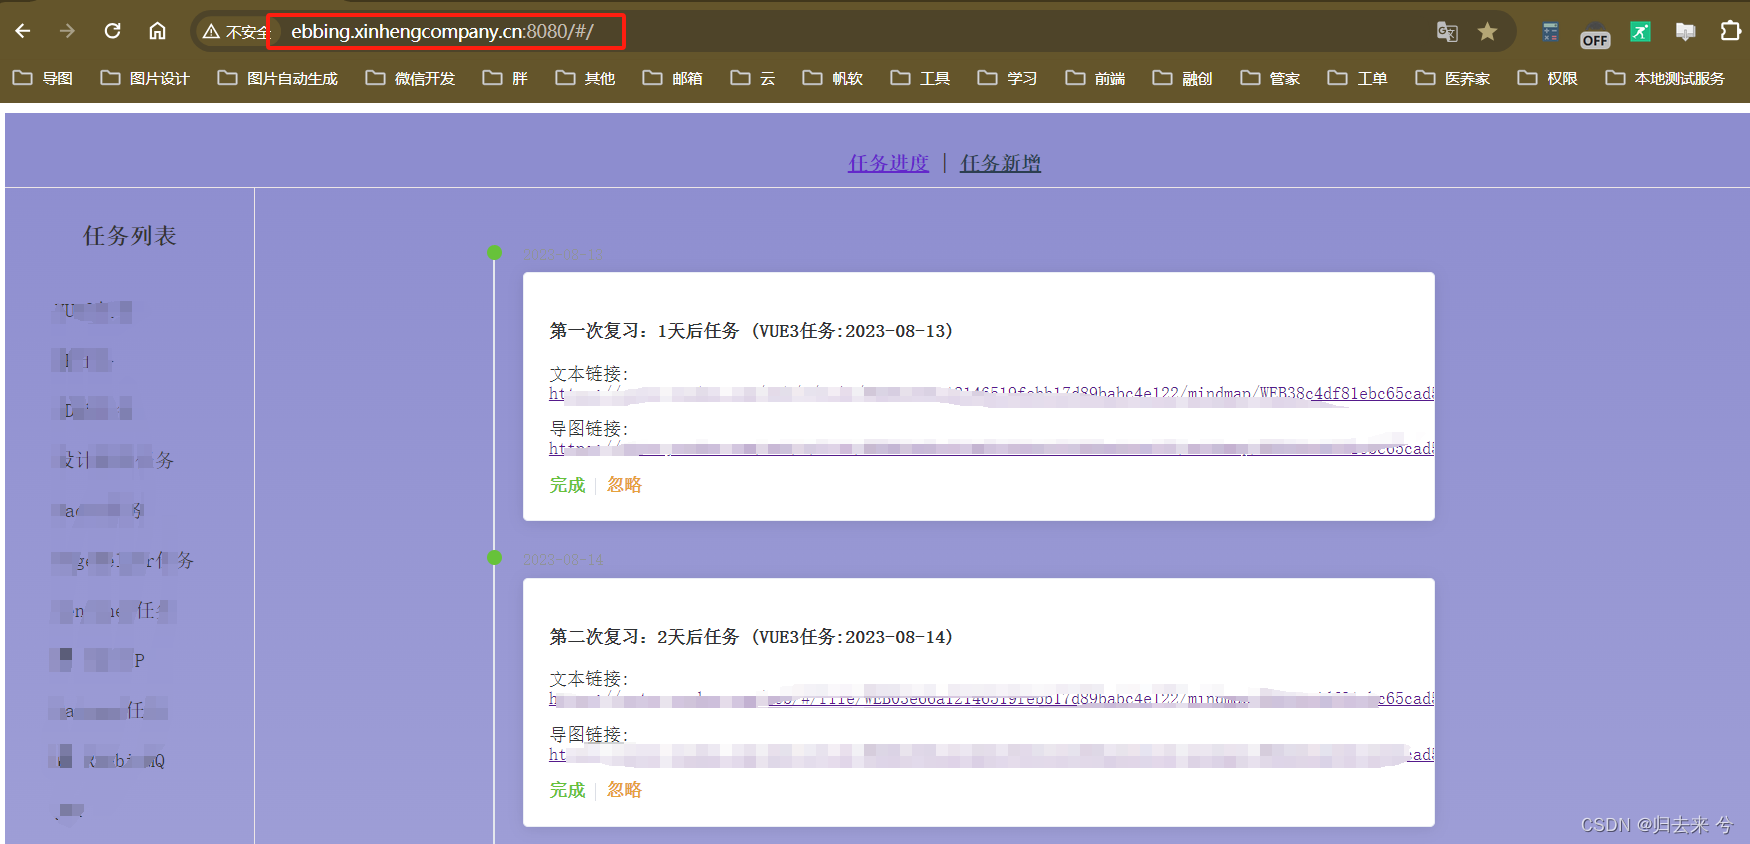The width and height of the screenshot is (1750, 844).
Task: Open the browser home page
Action: 157,31
